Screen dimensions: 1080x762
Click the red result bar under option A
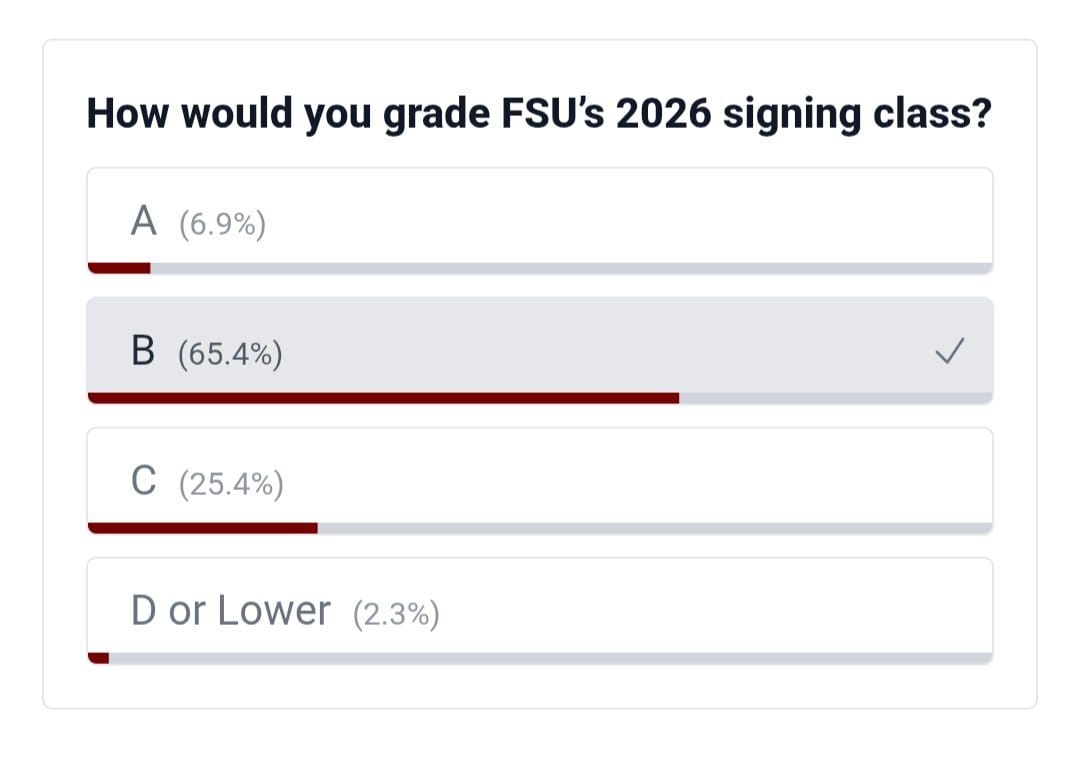[119, 268]
